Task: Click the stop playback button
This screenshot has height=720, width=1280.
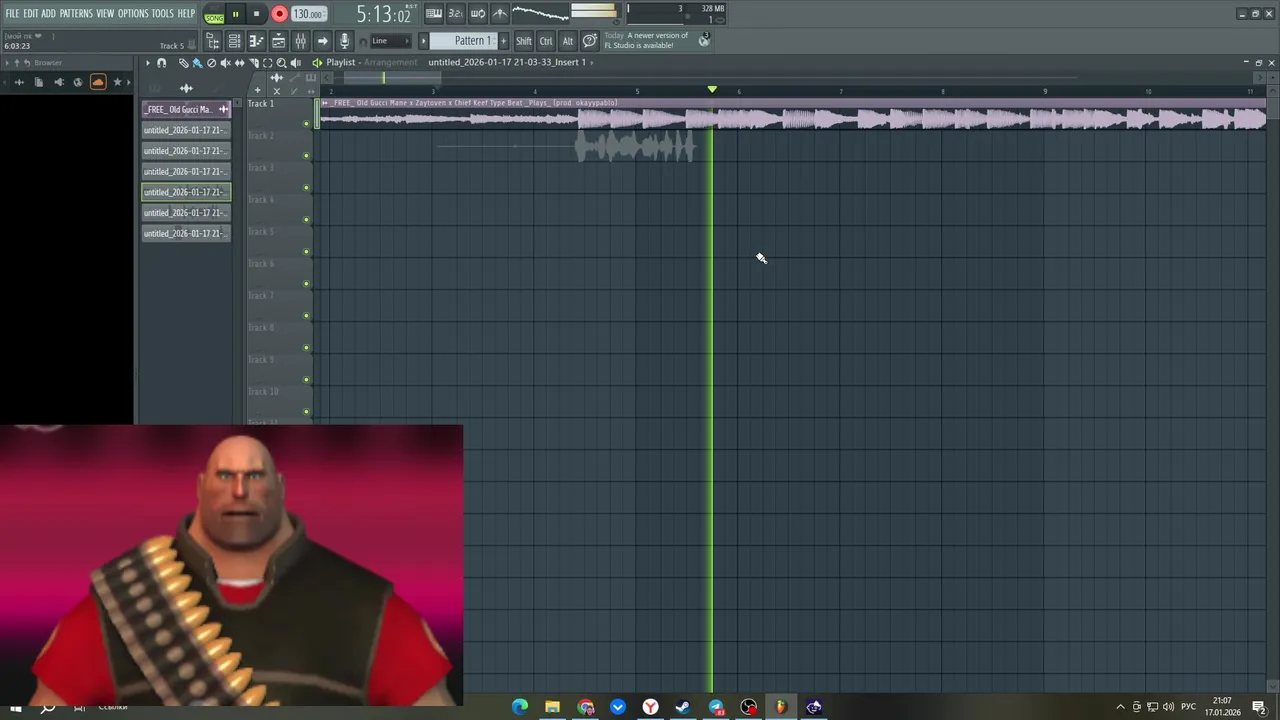Action: (256, 14)
